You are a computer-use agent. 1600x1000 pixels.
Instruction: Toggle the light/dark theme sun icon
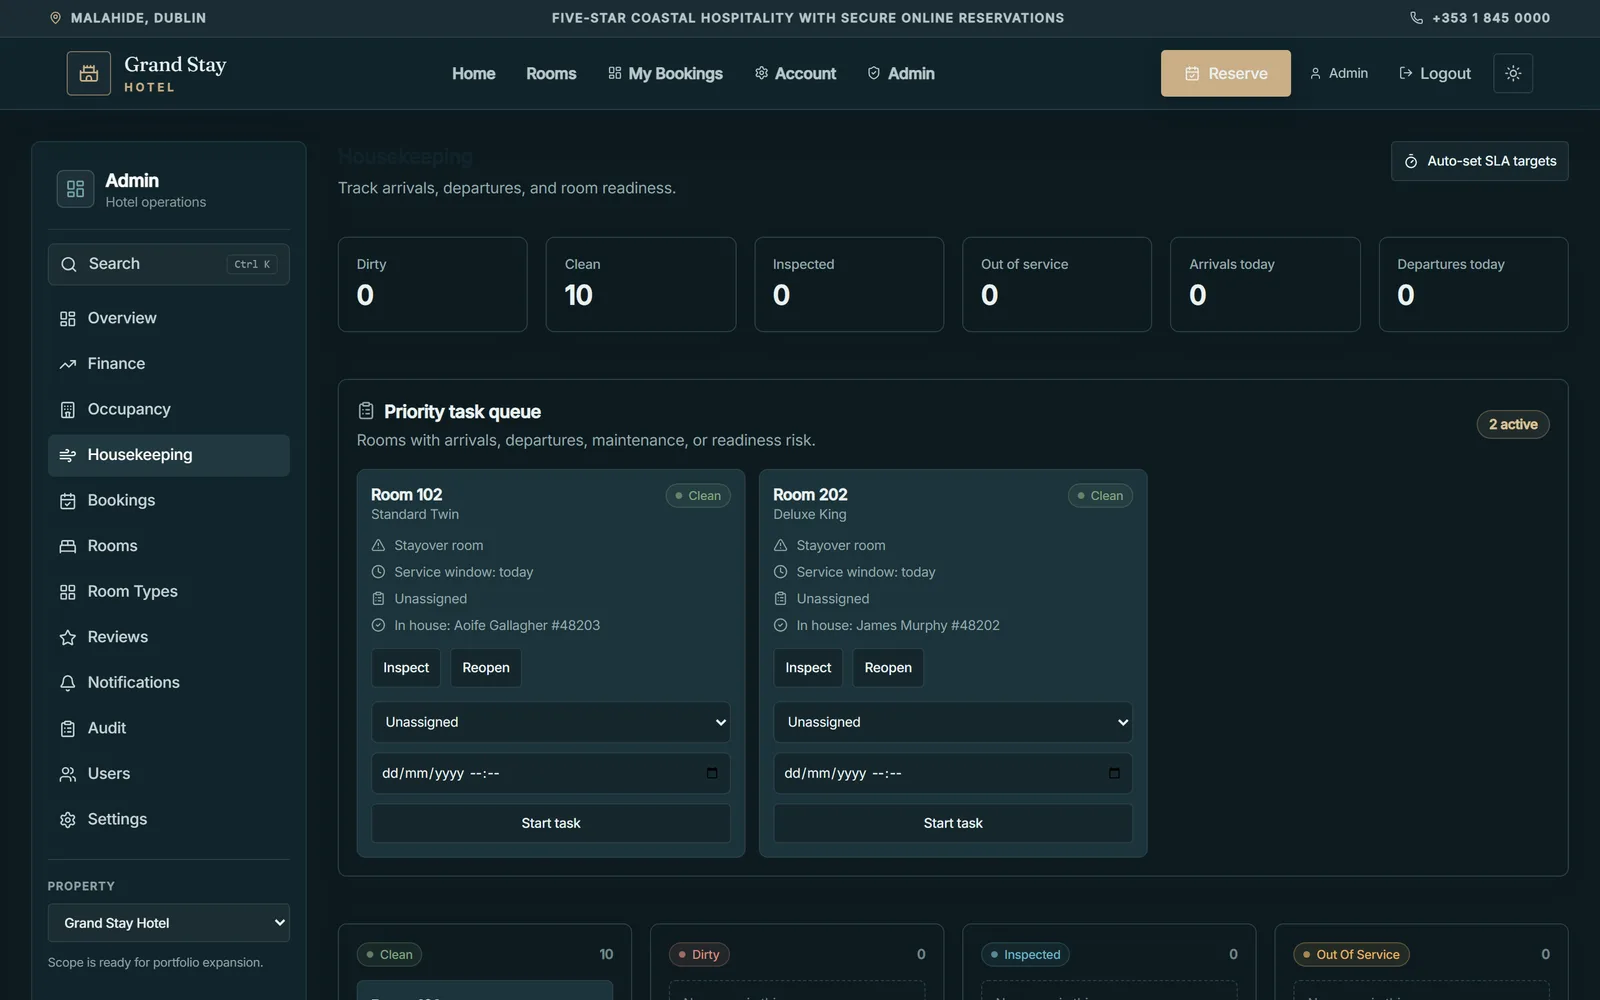click(1513, 73)
